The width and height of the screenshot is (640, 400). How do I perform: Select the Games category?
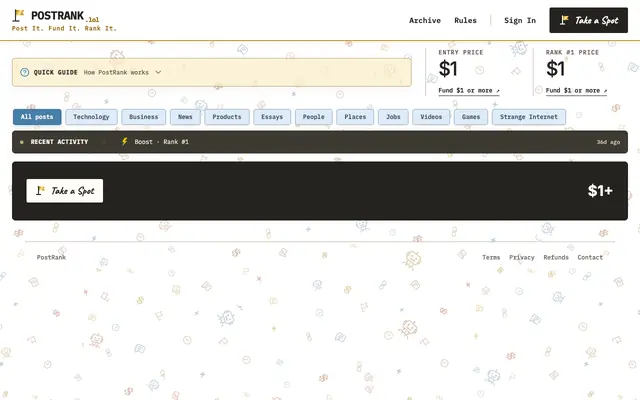[x=471, y=117]
